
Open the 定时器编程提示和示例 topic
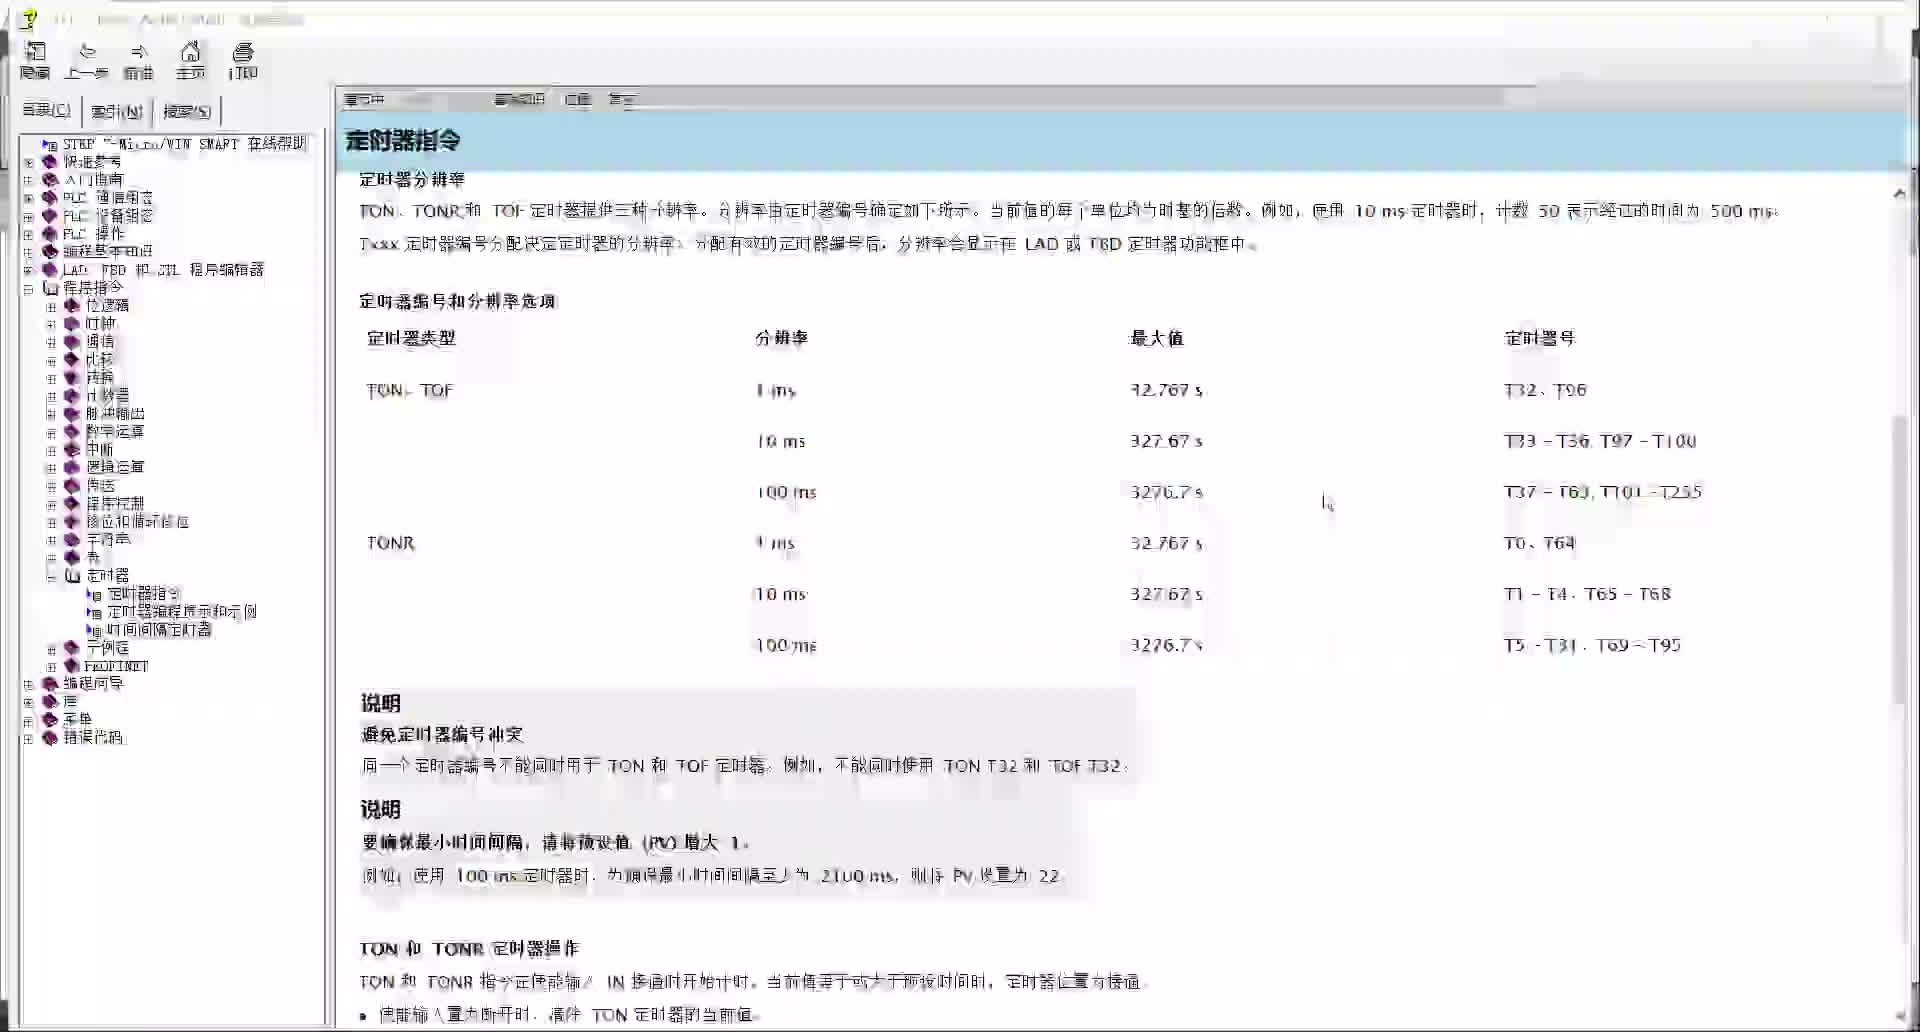(182, 612)
